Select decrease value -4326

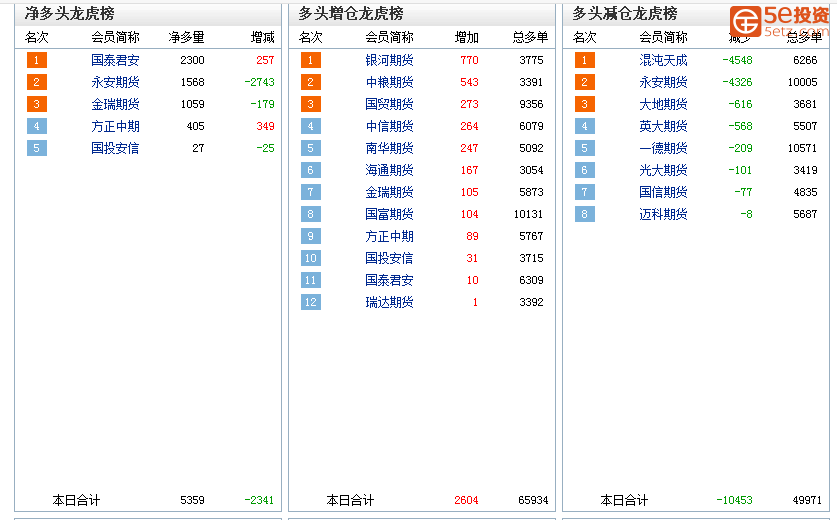737,82
